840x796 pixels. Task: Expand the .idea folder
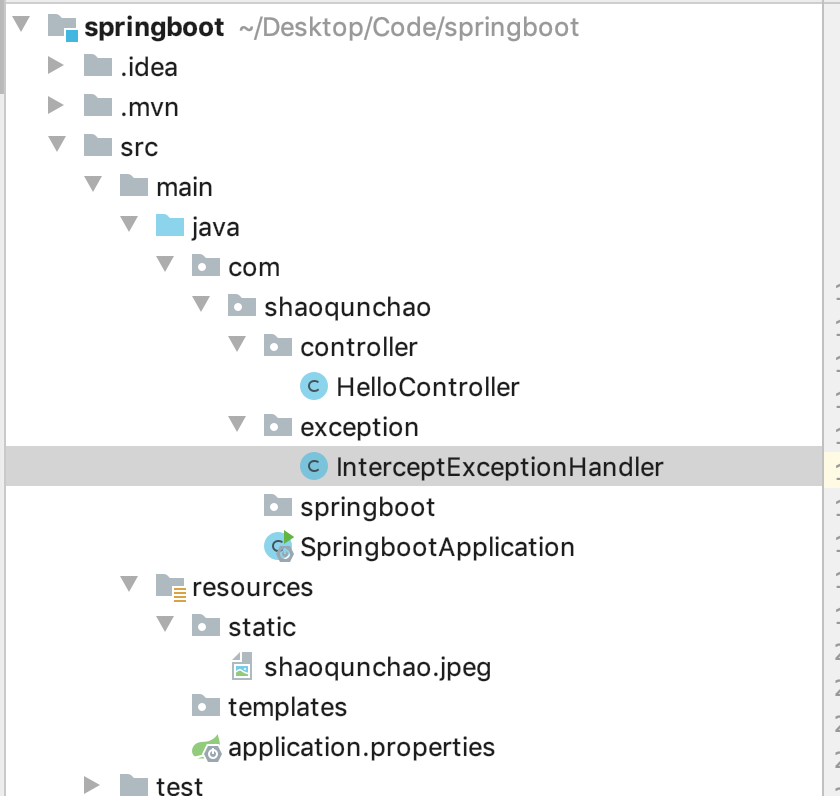pos(58,67)
